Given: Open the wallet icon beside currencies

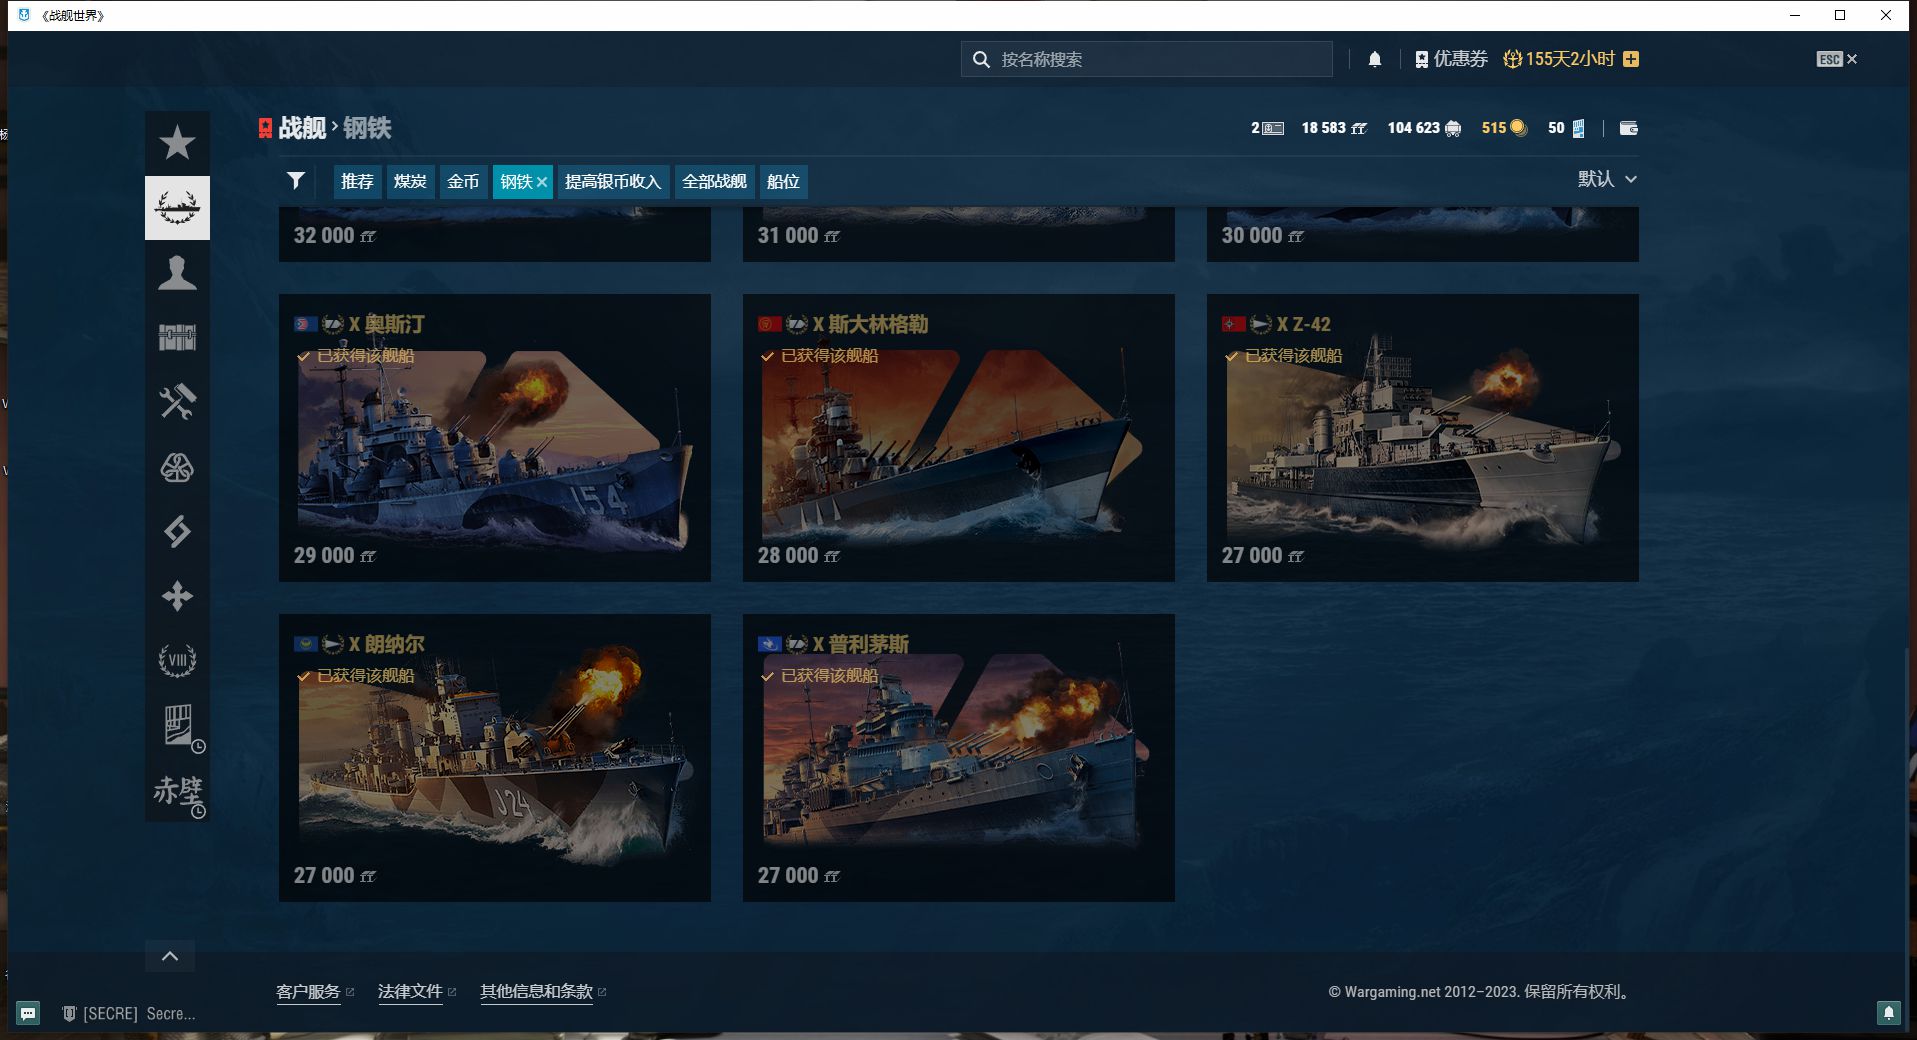Looking at the screenshot, I should point(1628,128).
